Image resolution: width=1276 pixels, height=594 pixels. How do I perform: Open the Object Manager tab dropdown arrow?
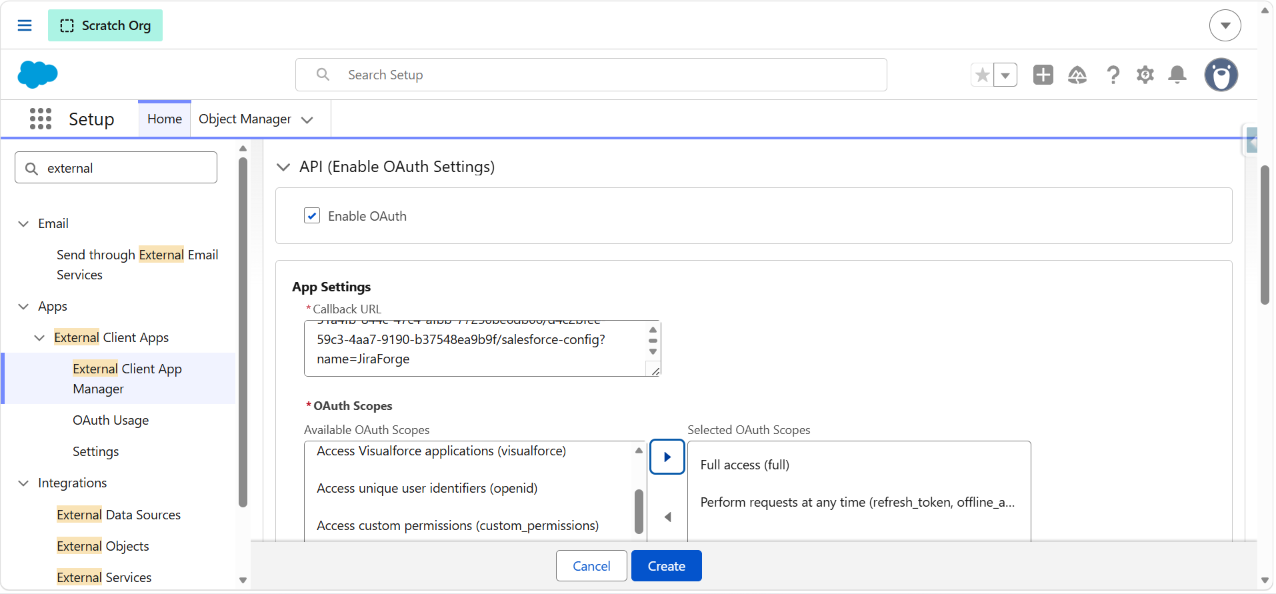coord(307,119)
